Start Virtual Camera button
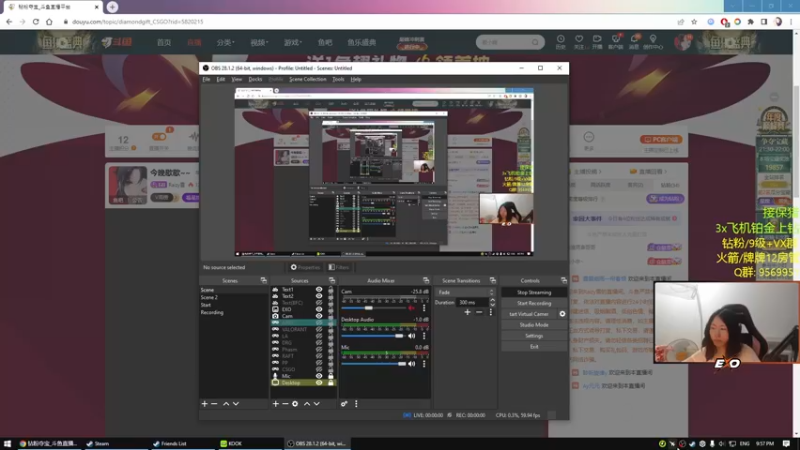The image size is (800, 450). click(x=529, y=314)
